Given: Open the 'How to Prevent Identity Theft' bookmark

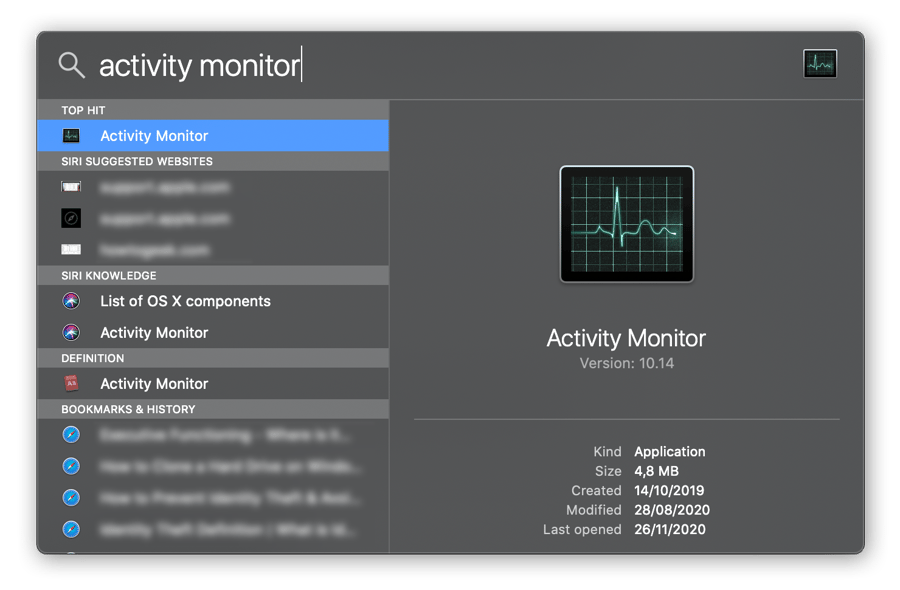Looking at the screenshot, I should click(x=230, y=498).
